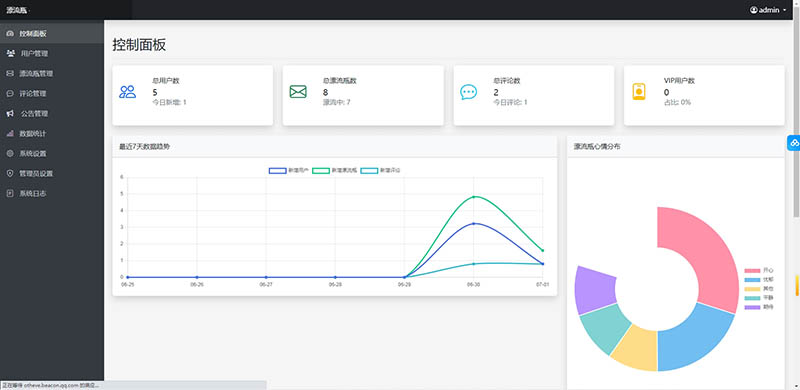Image resolution: width=800 pixels, height=390 pixels.
Task: Open the admin account dropdown
Action: tap(768, 10)
